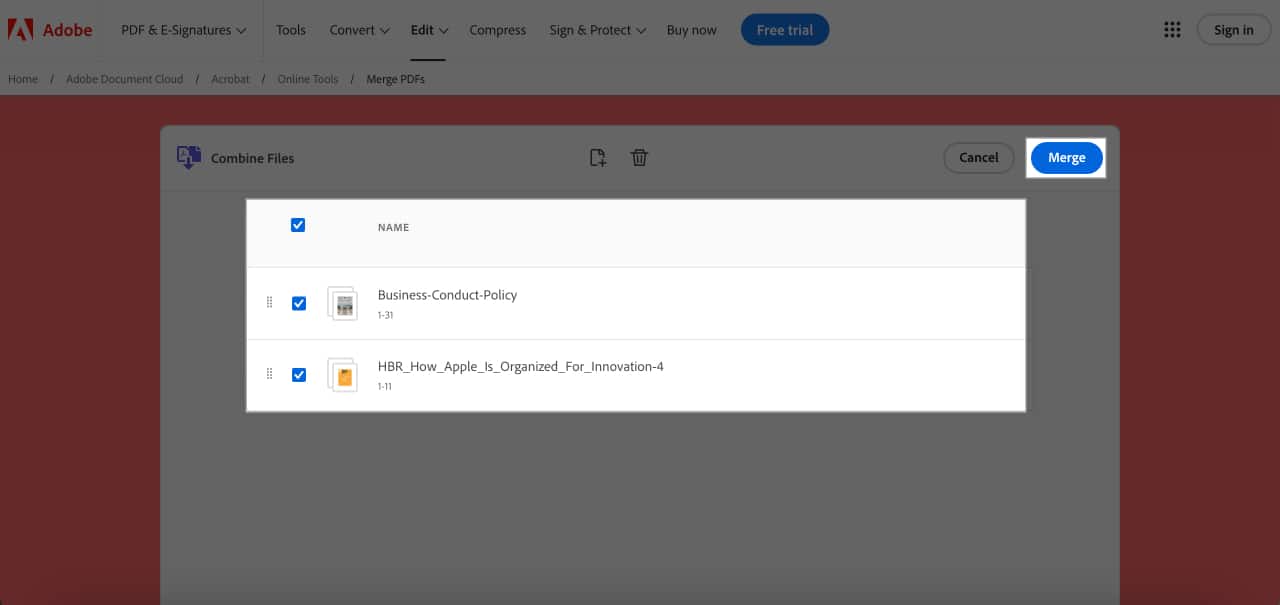This screenshot has width=1280, height=605.
Task: Click page range 1-11
Action: click(x=385, y=386)
